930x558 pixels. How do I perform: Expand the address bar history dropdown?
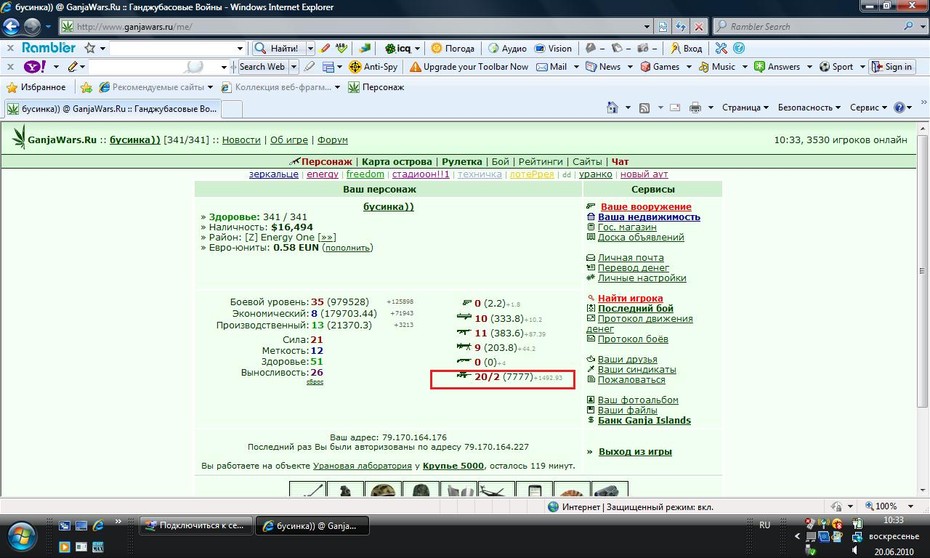tap(646, 27)
